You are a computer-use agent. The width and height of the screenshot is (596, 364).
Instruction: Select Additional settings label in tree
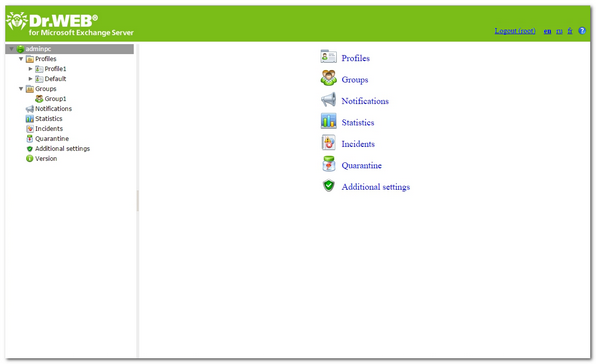tap(62, 149)
